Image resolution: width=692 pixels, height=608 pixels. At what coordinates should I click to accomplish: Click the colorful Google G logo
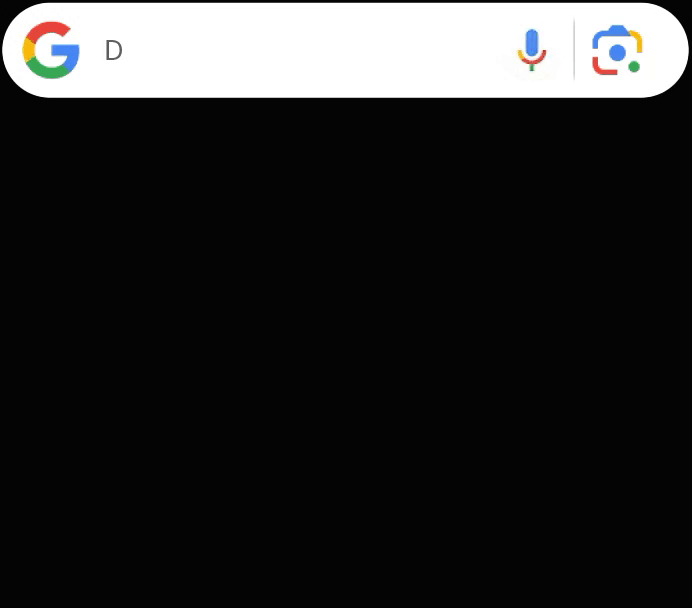click(51, 50)
